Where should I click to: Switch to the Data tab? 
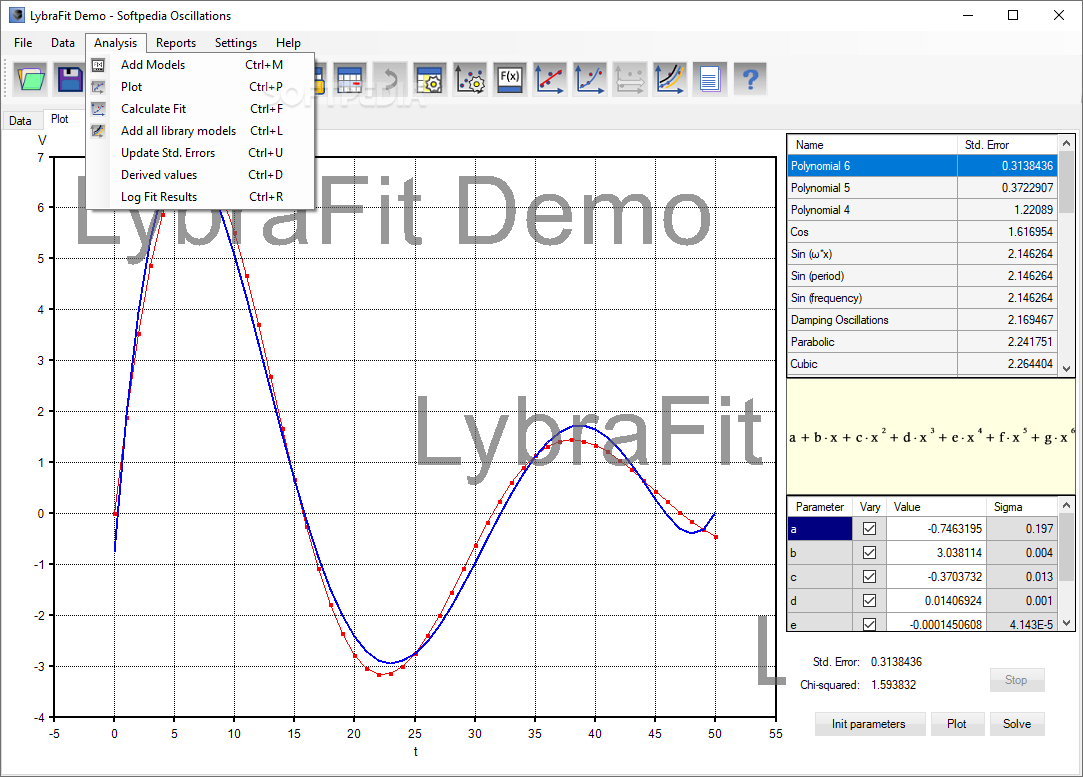click(20, 121)
